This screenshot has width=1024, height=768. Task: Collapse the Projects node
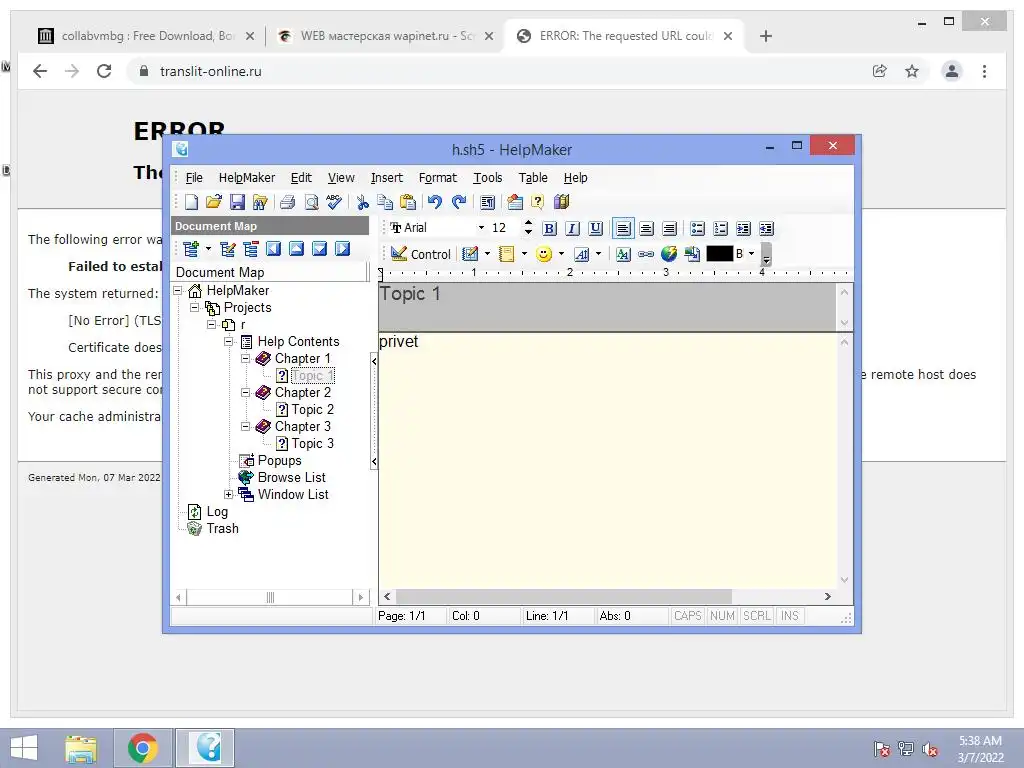coord(195,308)
